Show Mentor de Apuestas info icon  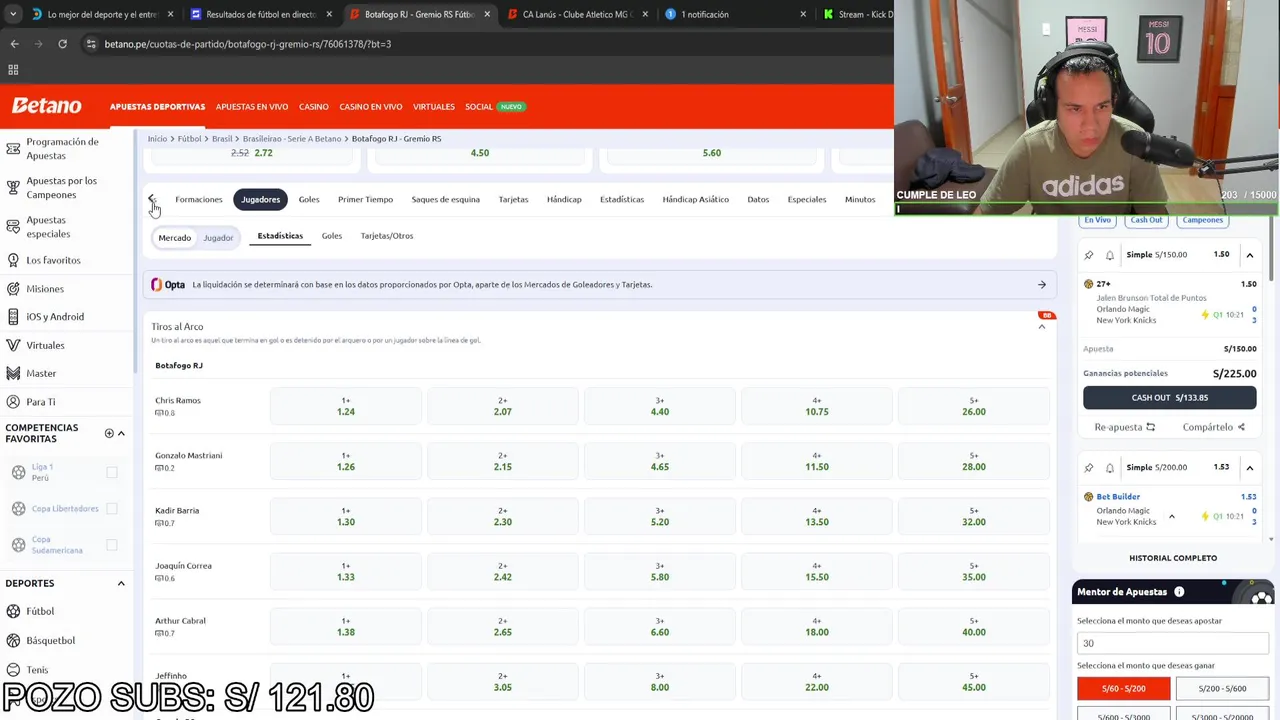coord(1179,592)
